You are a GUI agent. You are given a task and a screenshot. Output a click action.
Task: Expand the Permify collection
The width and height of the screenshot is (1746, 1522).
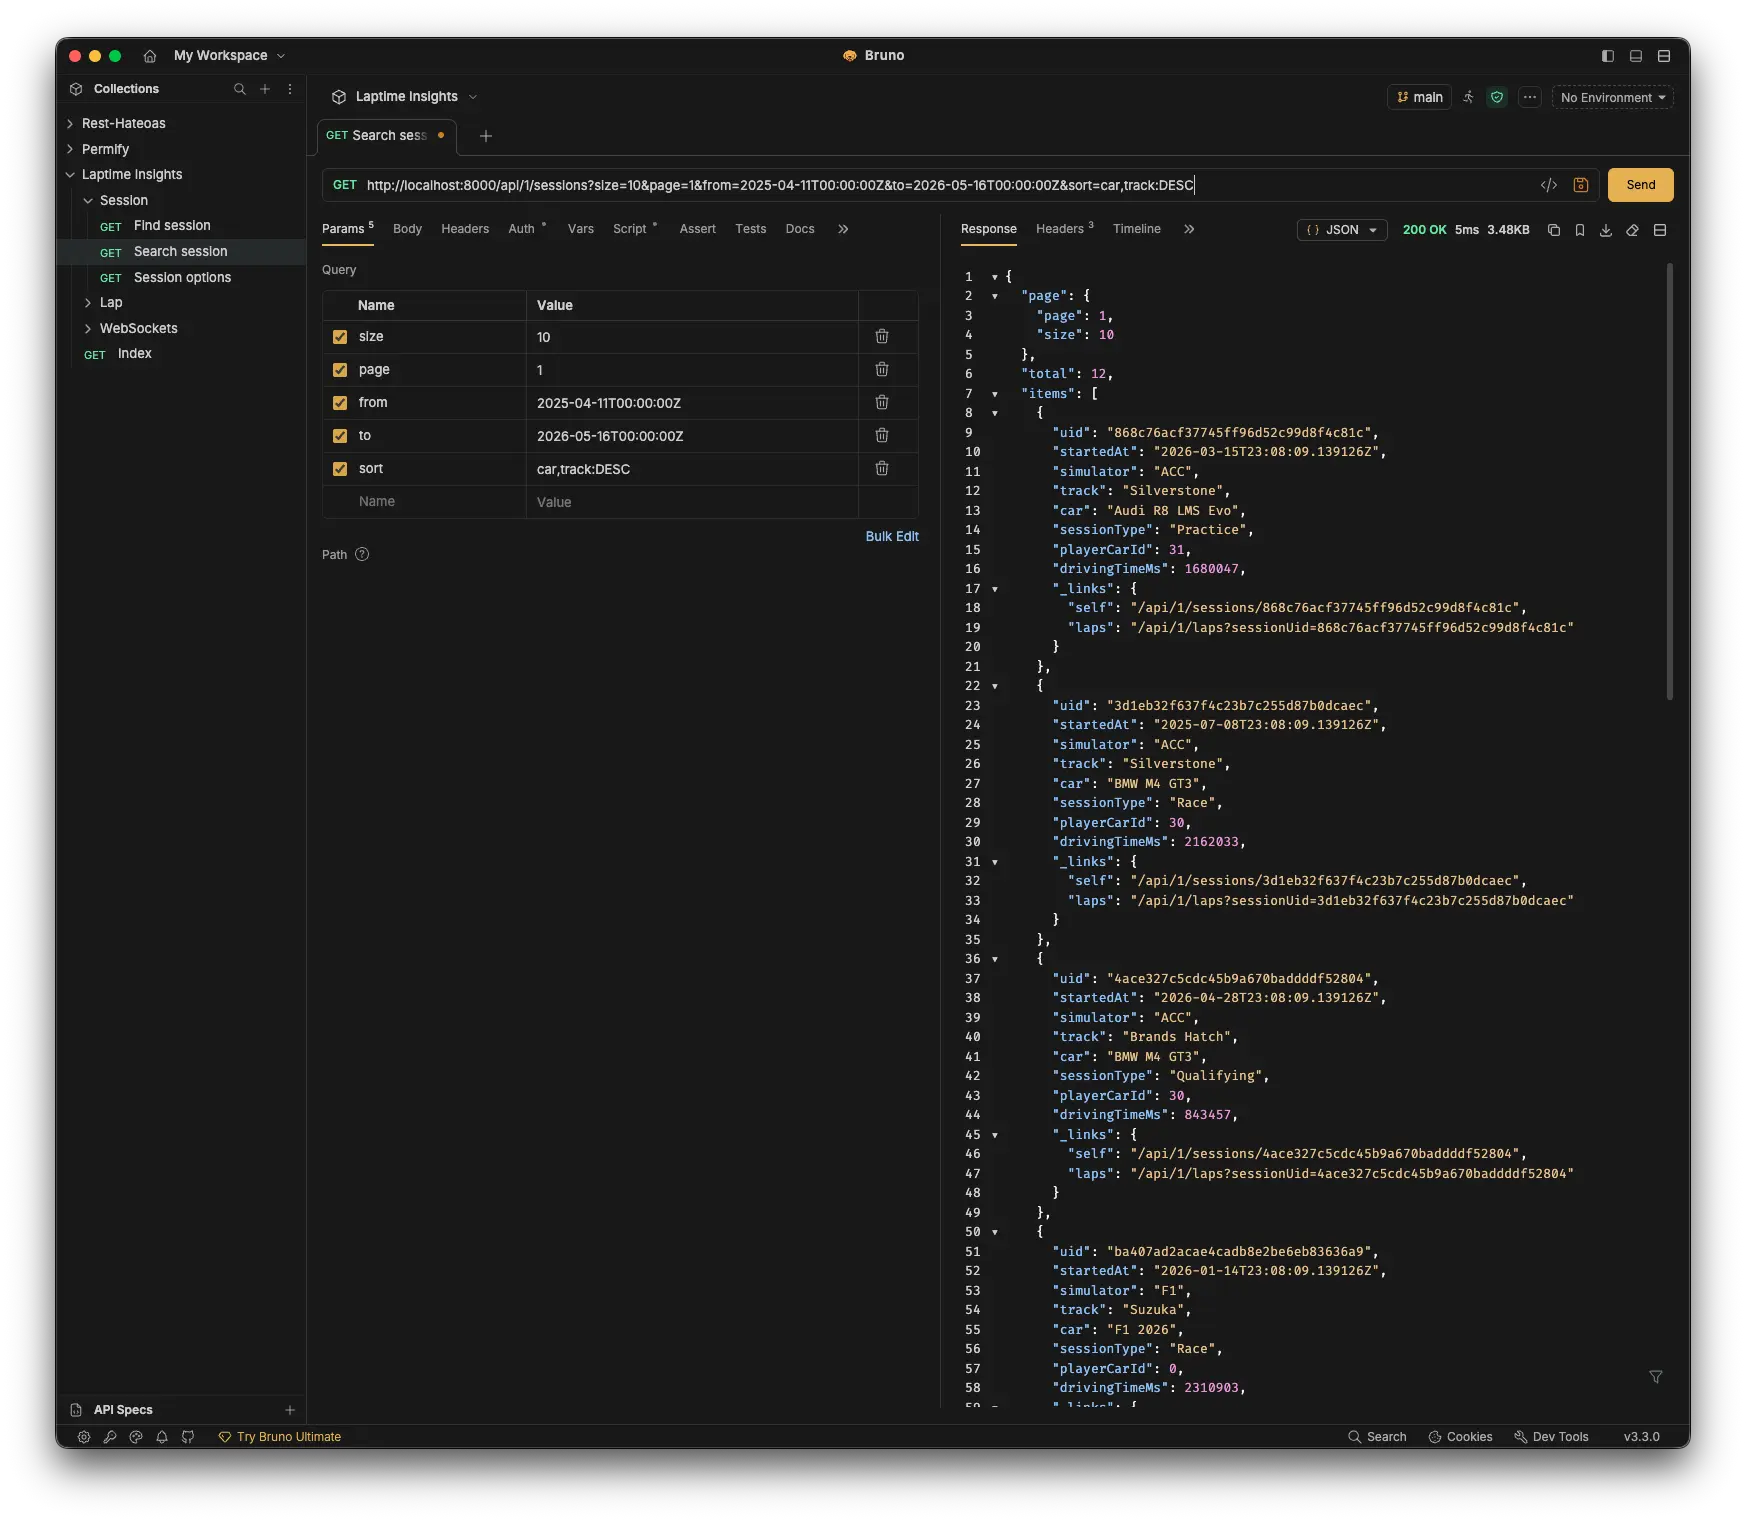(70, 149)
